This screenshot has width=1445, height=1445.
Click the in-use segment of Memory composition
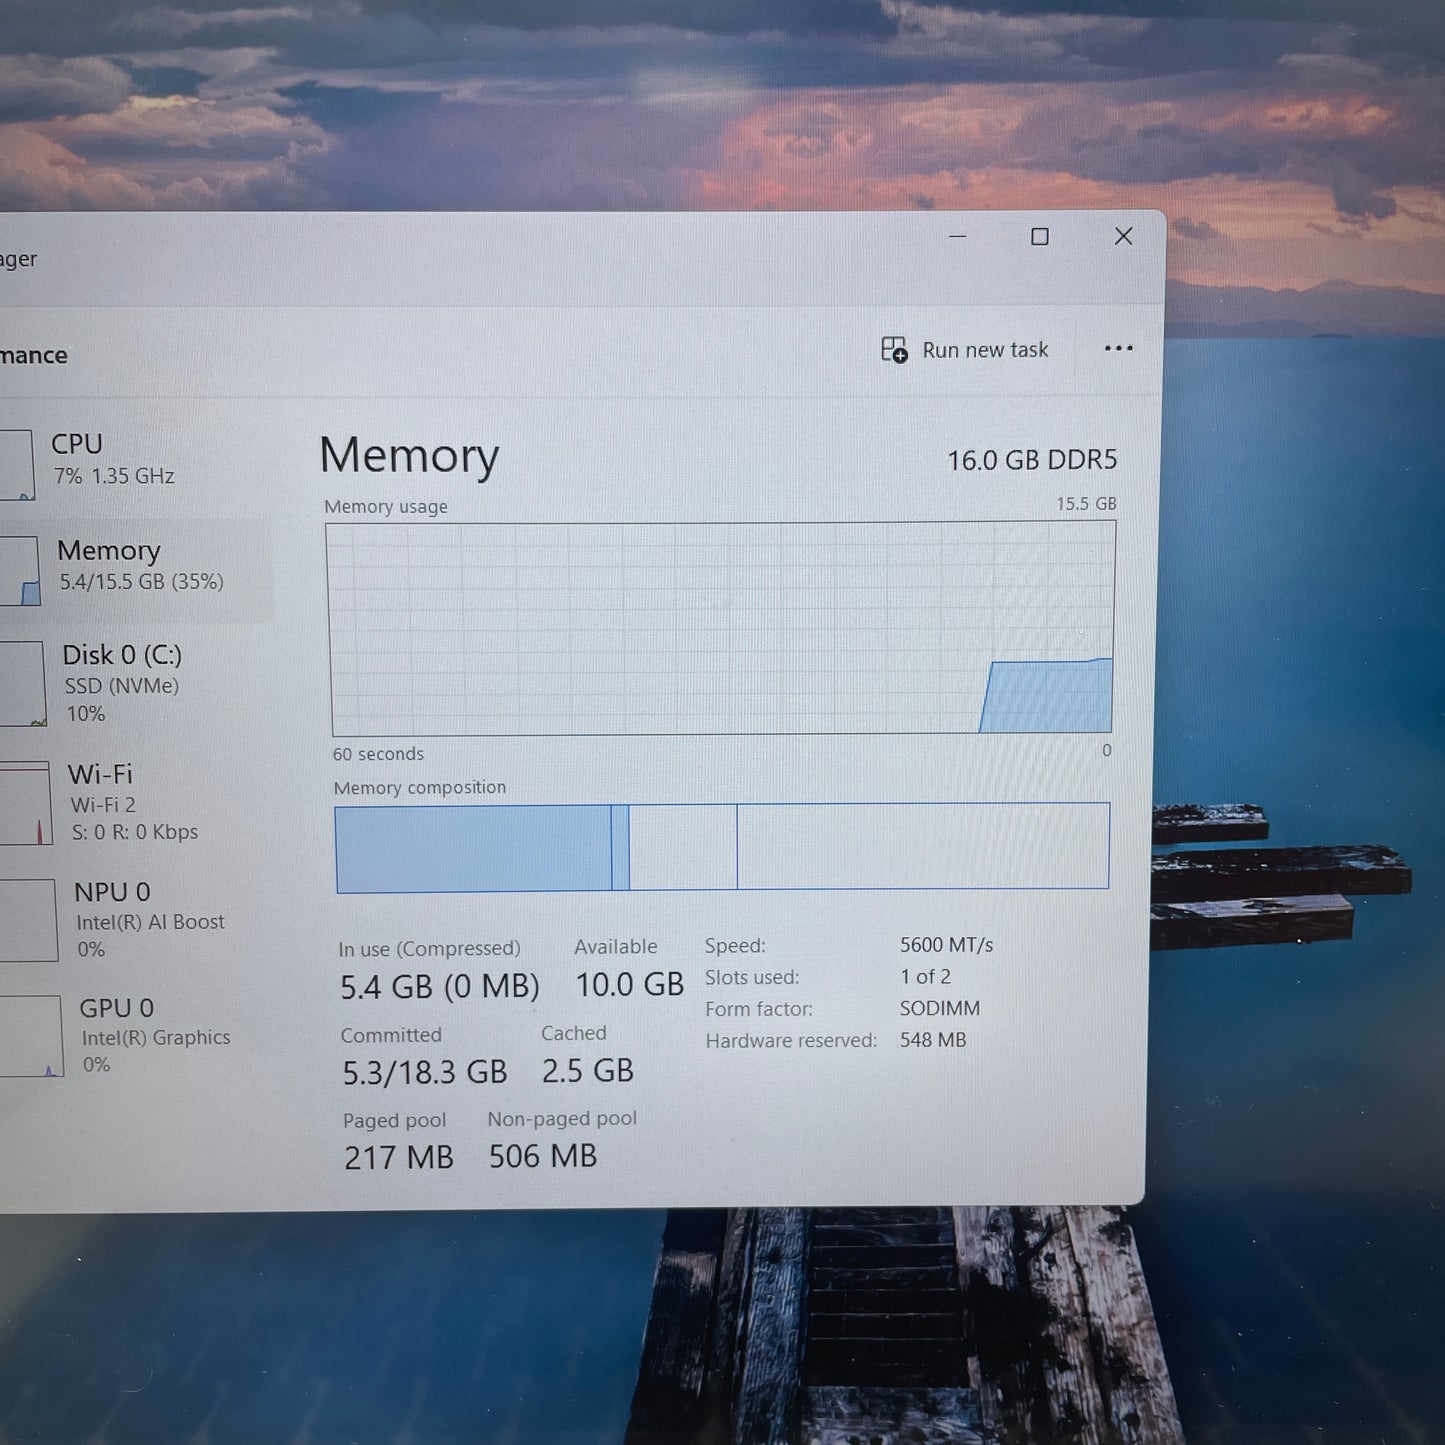coord(473,849)
